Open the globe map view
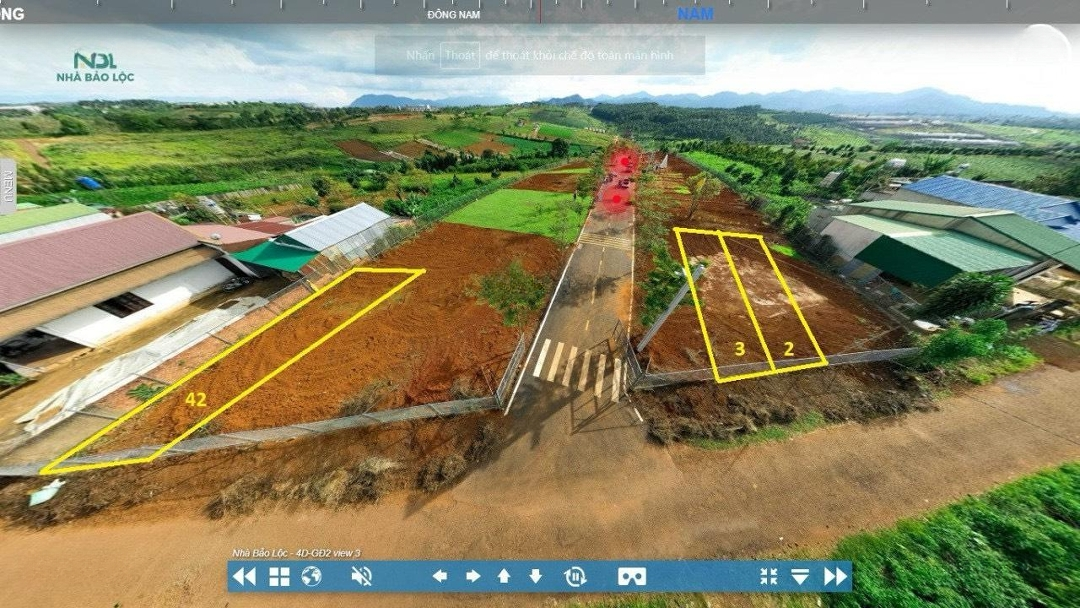The height and width of the screenshot is (608, 1080). point(311,576)
